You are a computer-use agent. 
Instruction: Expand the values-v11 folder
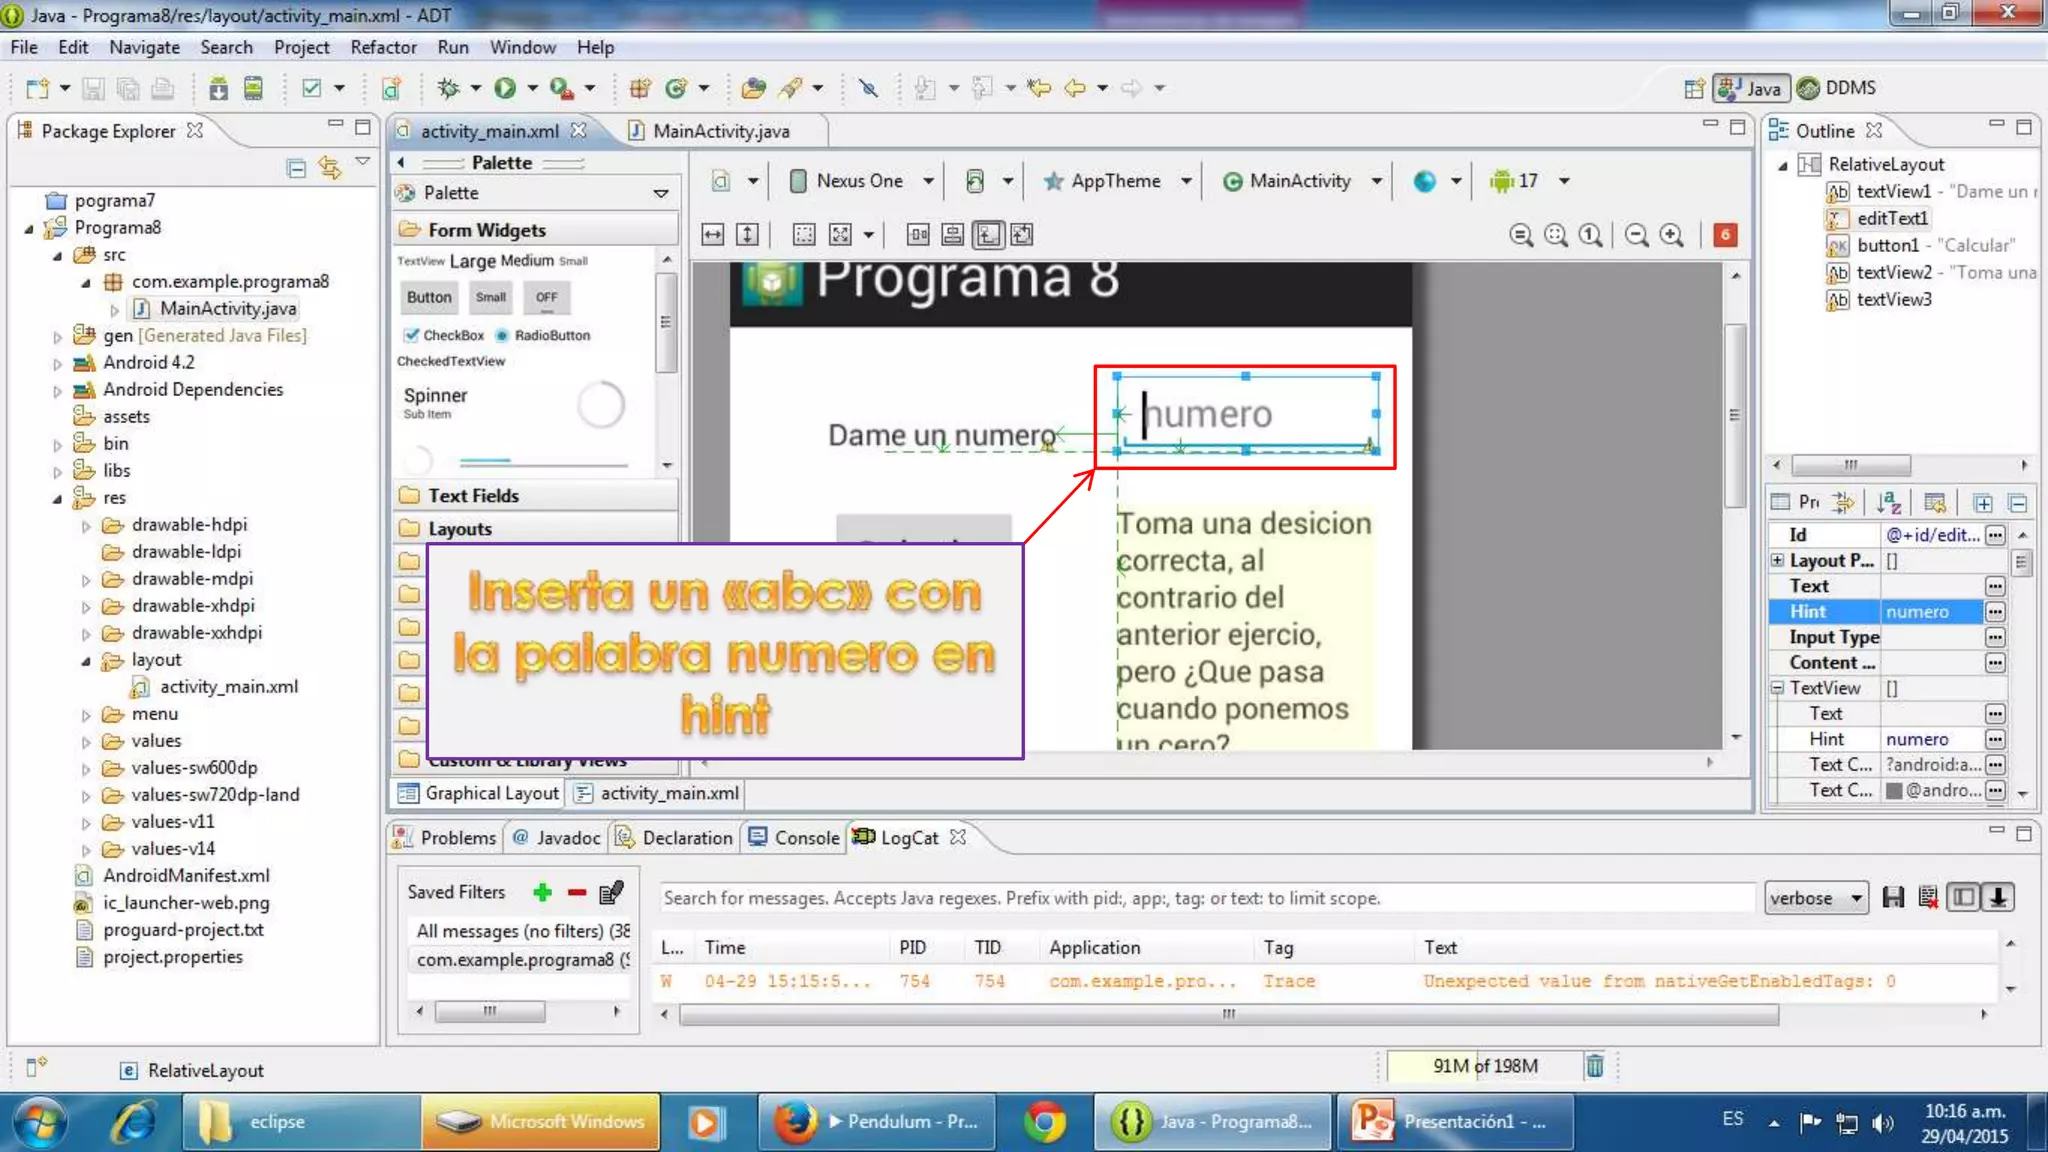pos(87,822)
